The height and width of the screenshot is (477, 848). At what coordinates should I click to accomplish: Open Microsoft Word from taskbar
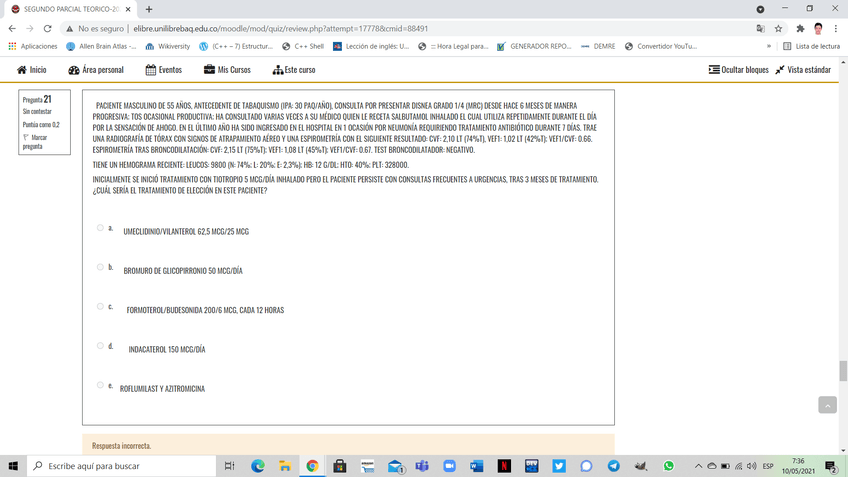tap(476, 466)
